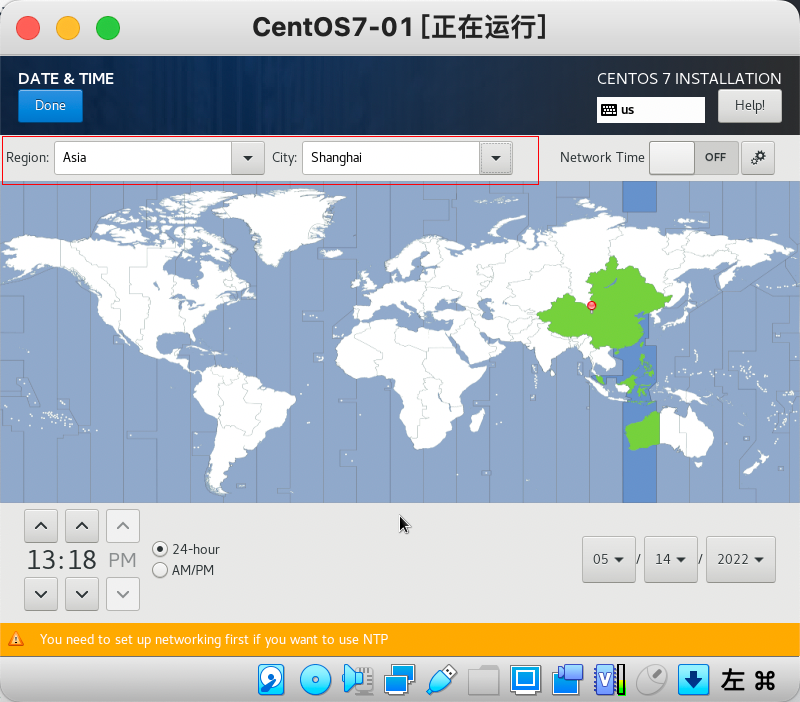Click the mouse integration status icon

tap(652, 680)
